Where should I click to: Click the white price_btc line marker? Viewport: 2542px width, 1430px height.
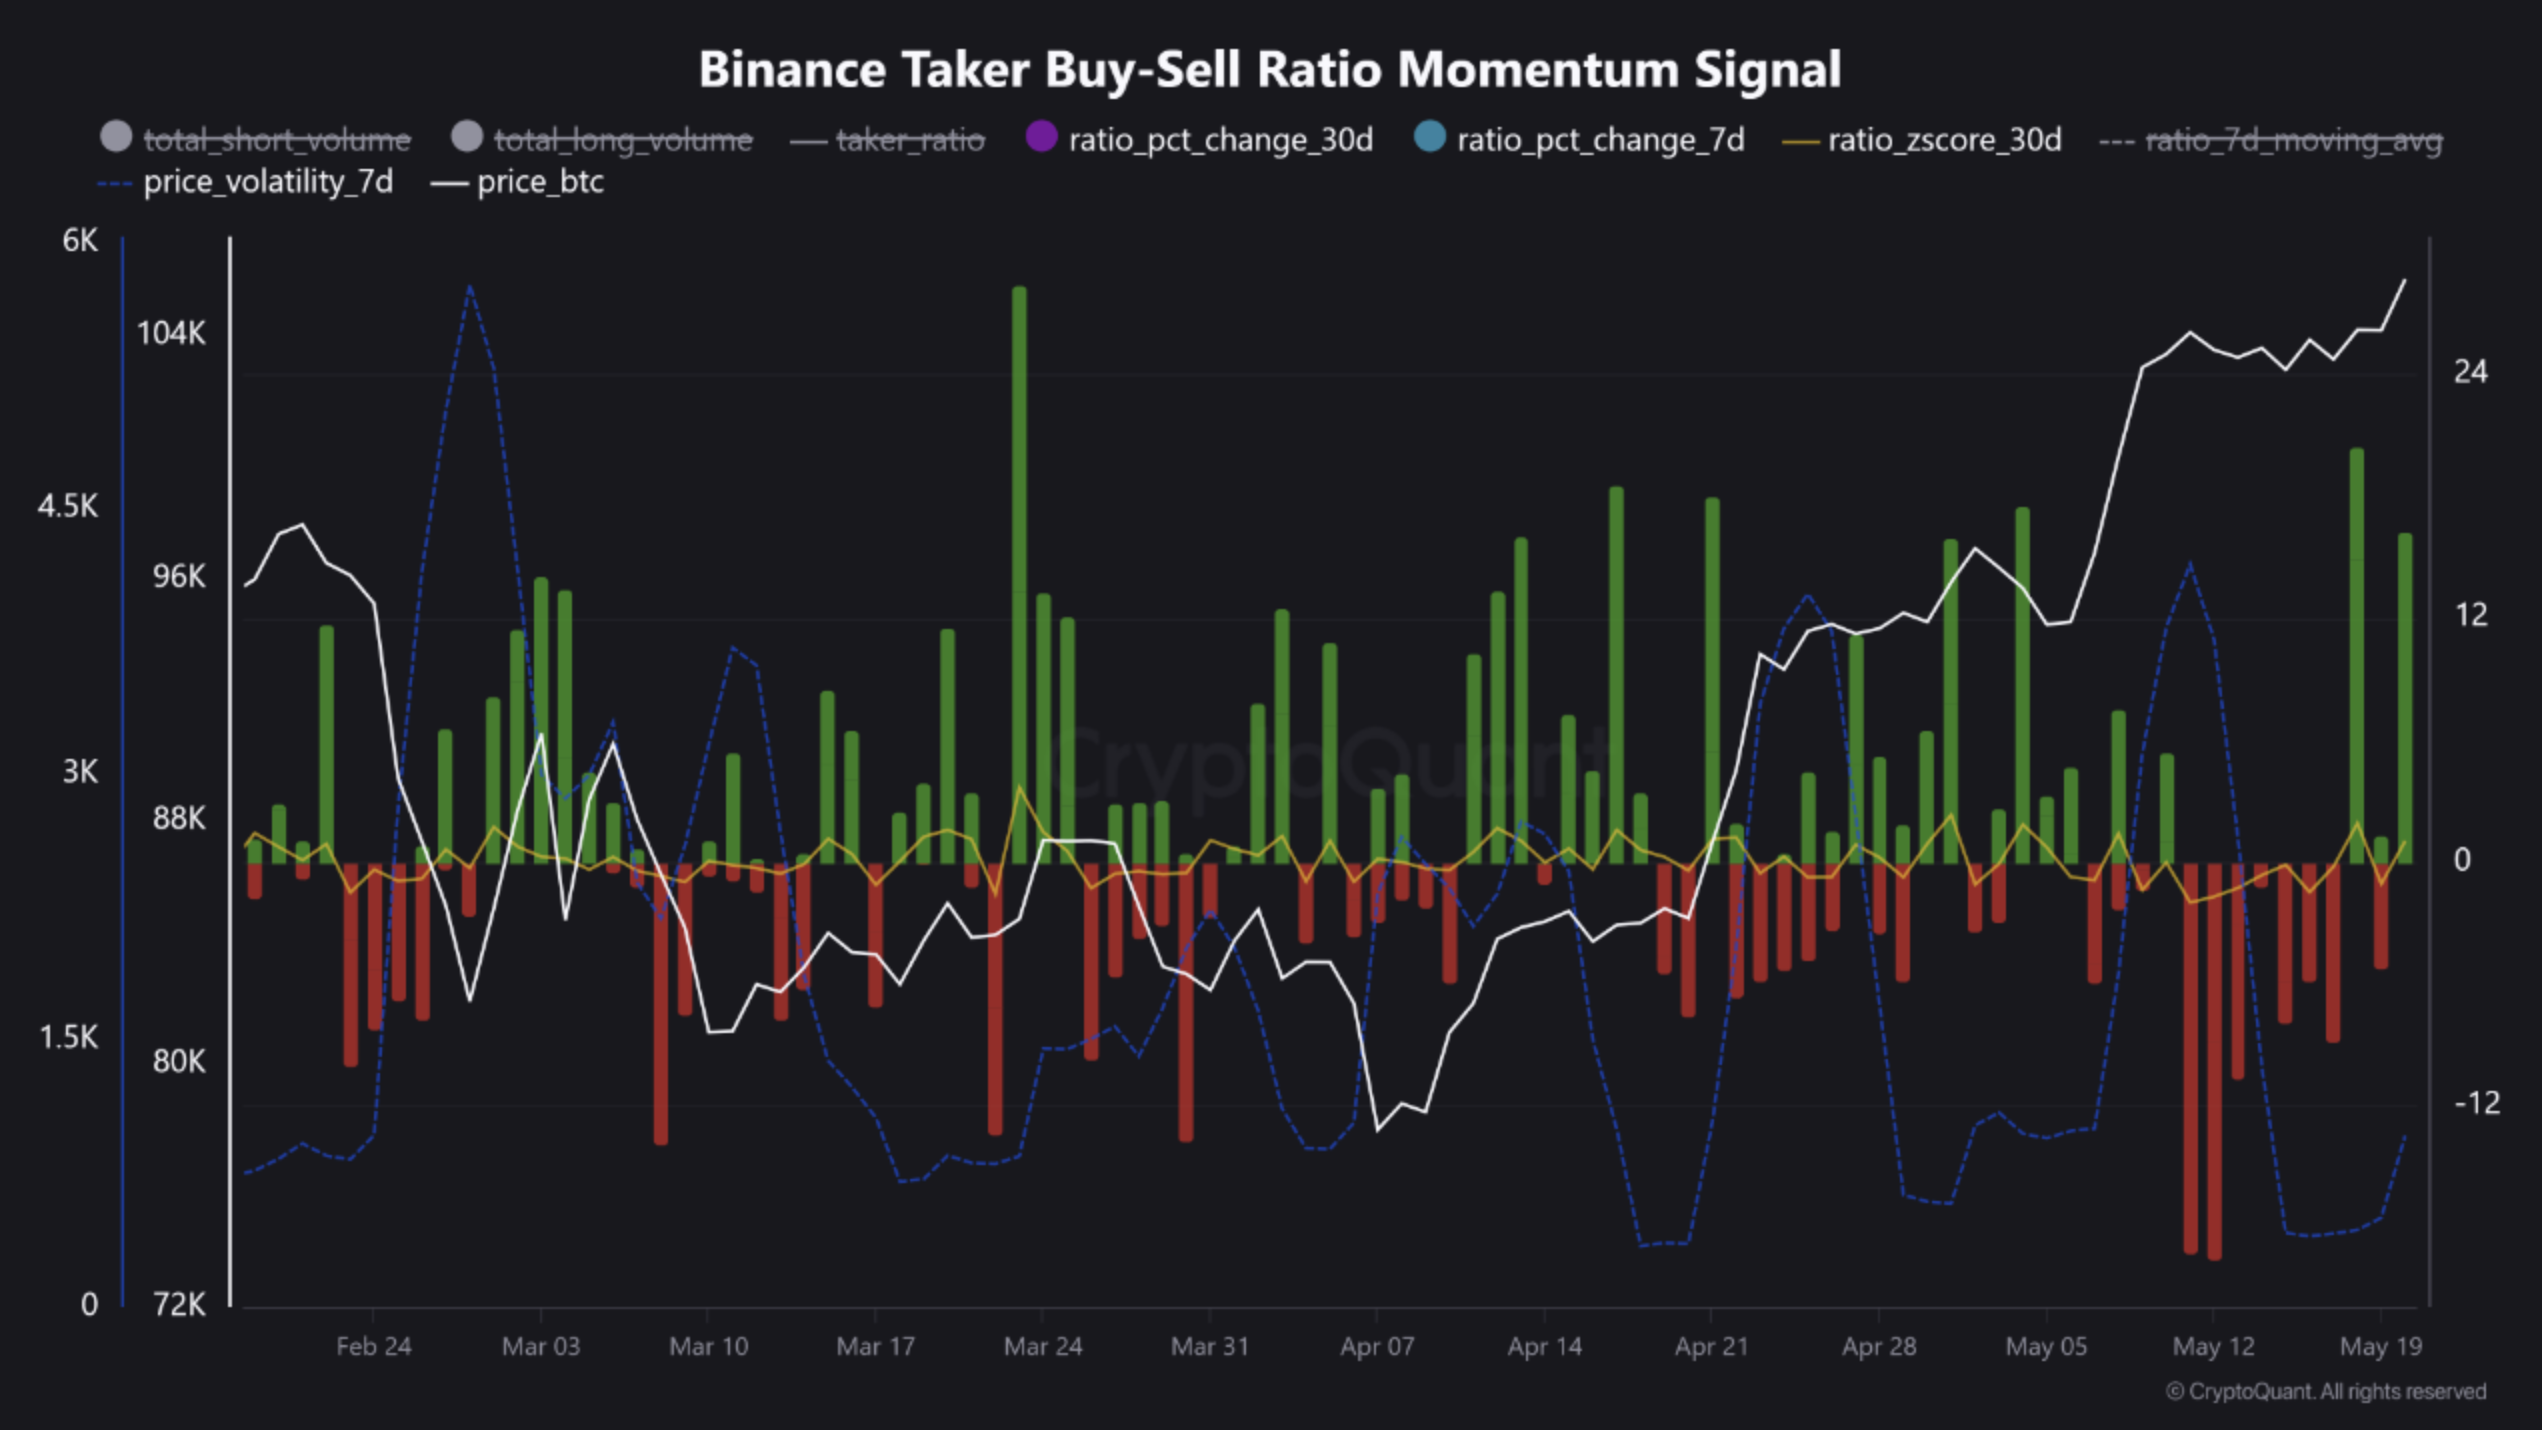pyautogui.click(x=449, y=185)
